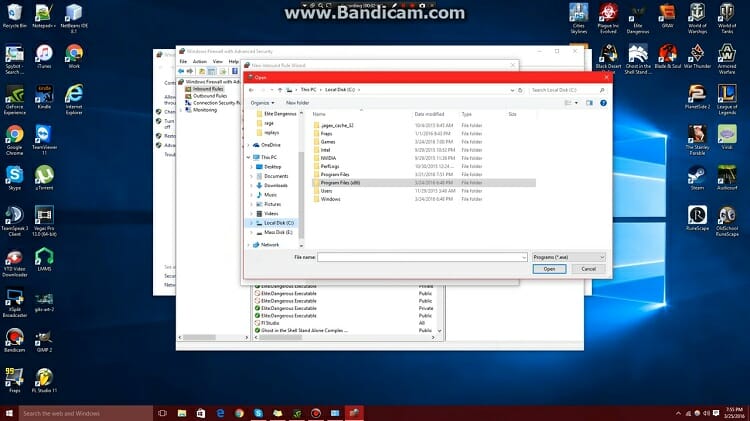Click New folder in Open dialog
Image resolution: width=750 pixels, height=421 pixels.
[x=297, y=103]
